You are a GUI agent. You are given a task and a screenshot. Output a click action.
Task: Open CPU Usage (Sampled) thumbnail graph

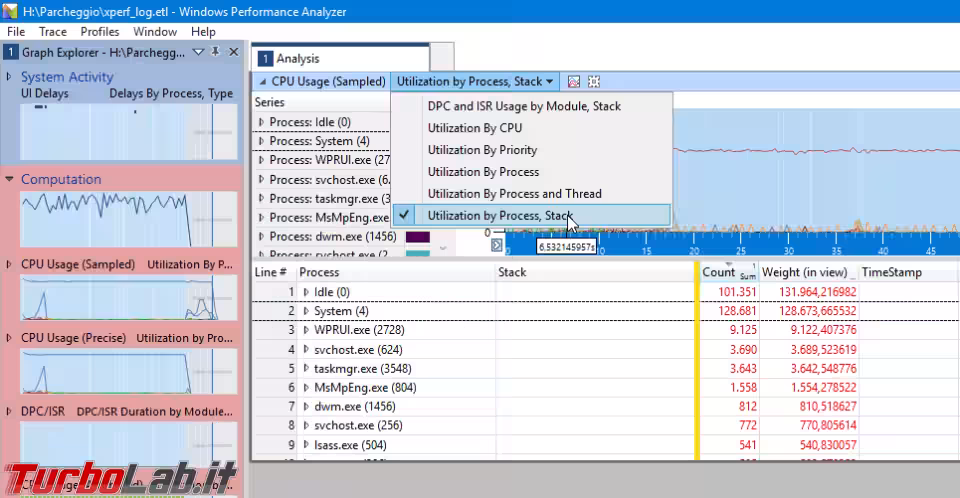[x=129, y=298]
